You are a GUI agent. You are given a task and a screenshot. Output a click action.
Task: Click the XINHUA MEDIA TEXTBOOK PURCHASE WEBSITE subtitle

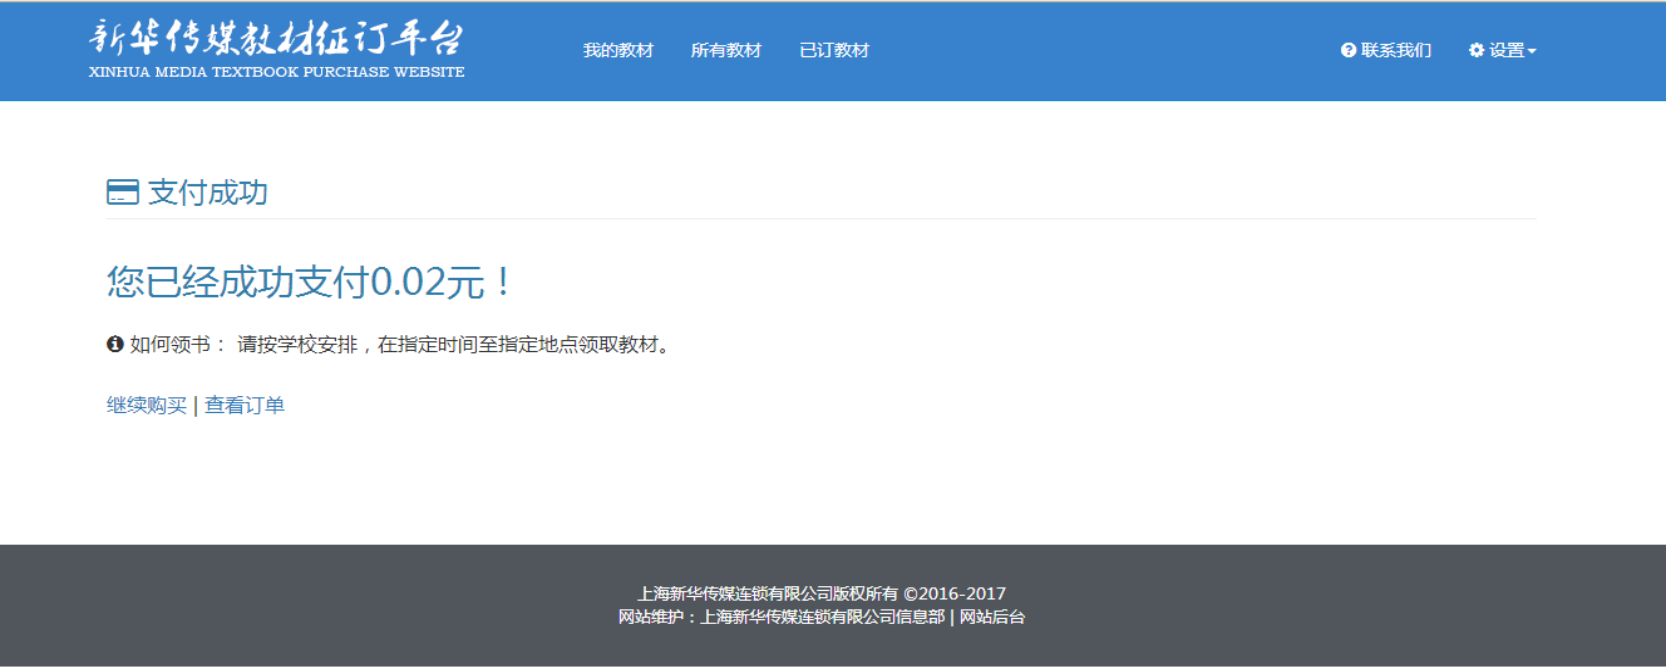(276, 72)
